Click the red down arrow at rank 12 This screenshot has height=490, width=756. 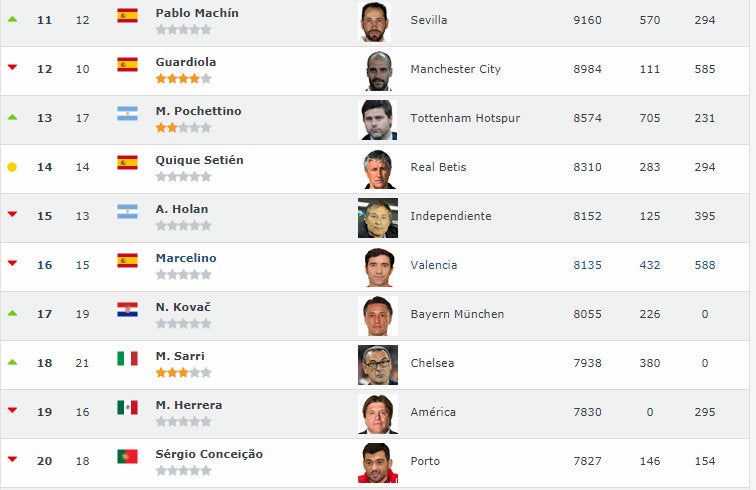point(12,68)
